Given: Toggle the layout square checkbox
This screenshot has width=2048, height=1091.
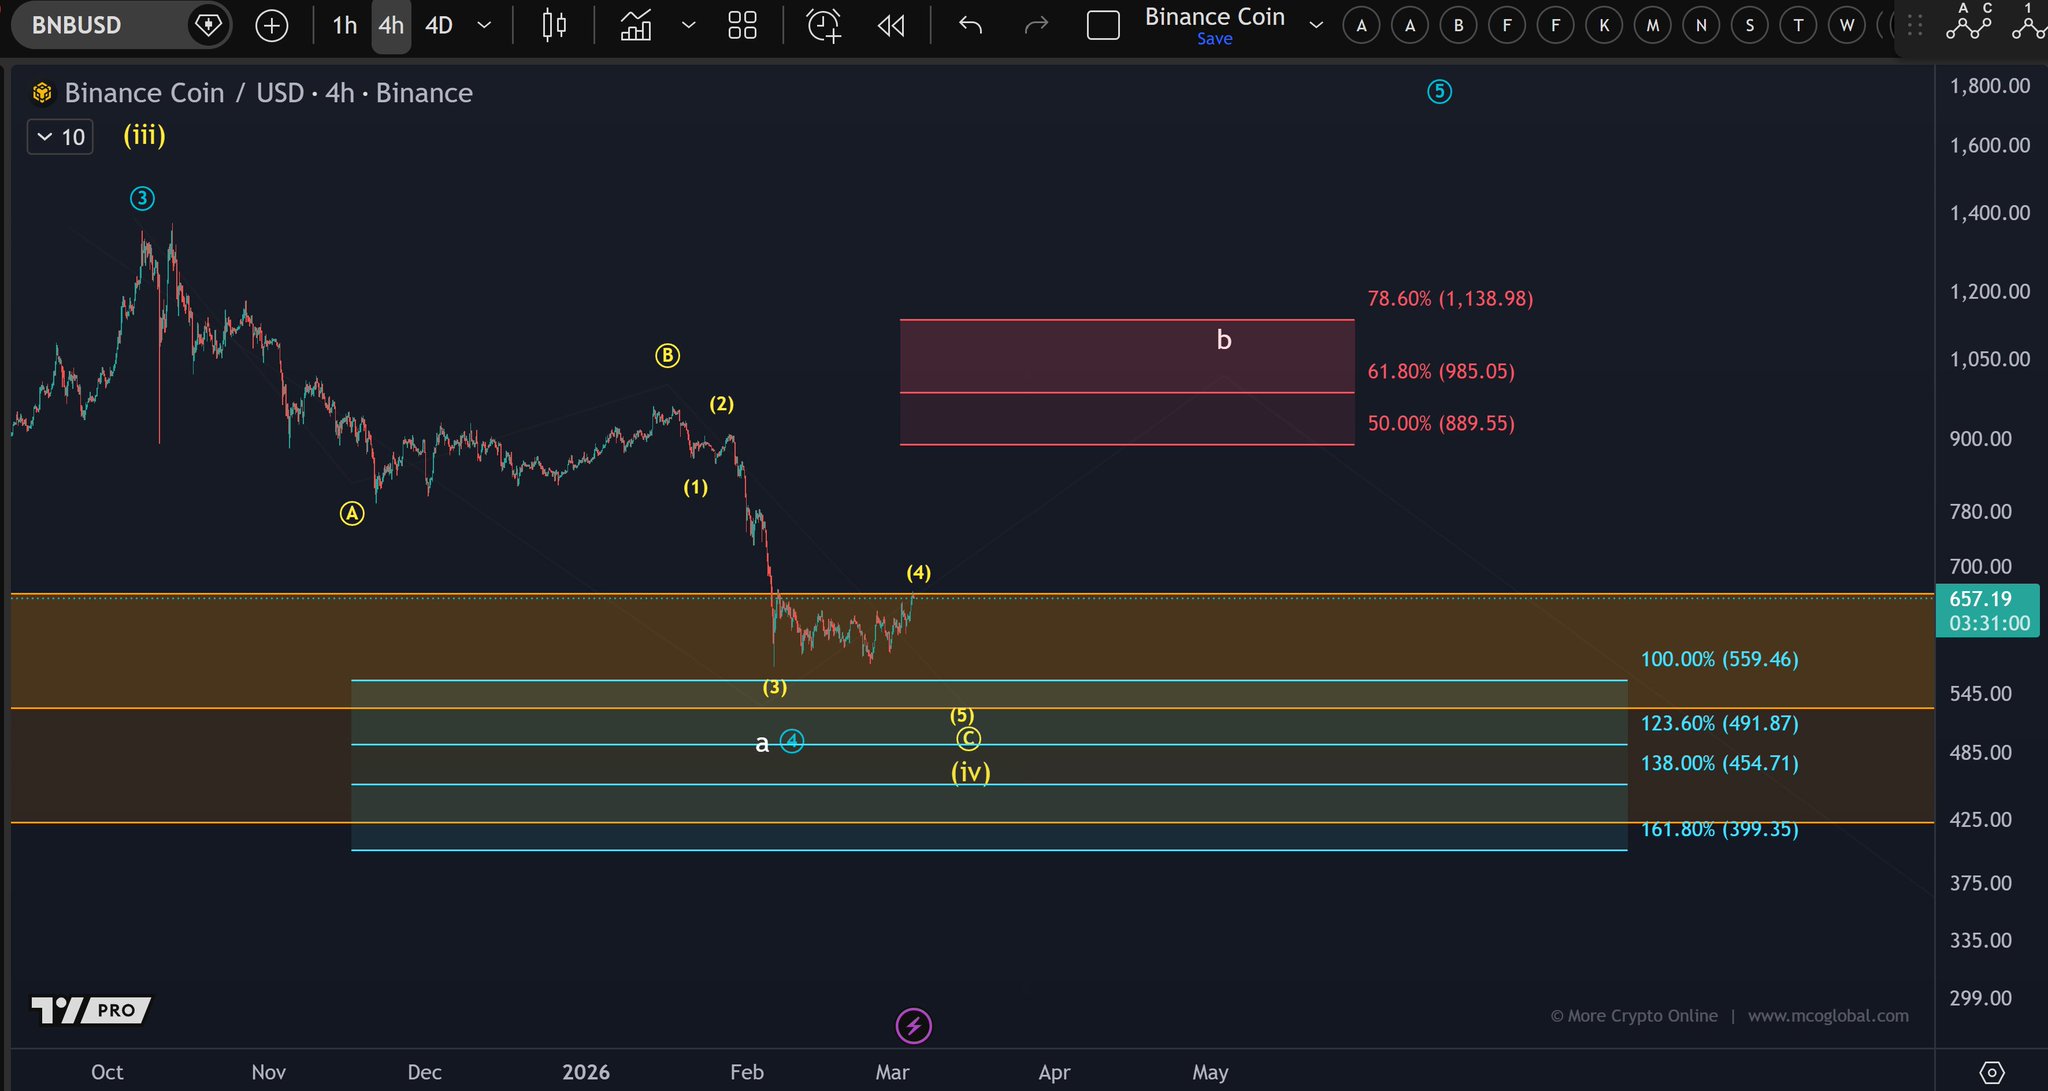Looking at the screenshot, I should tap(1102, 26).
